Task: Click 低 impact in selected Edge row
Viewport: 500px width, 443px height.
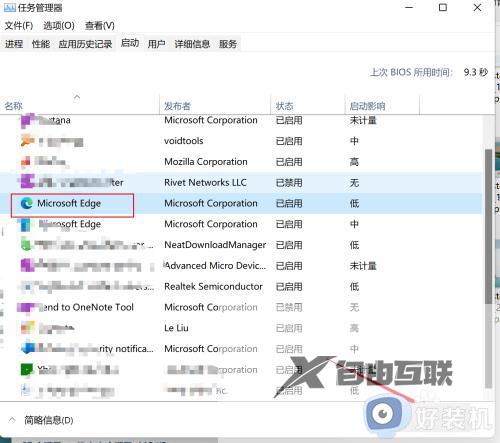Action: [x=354, y=203]
